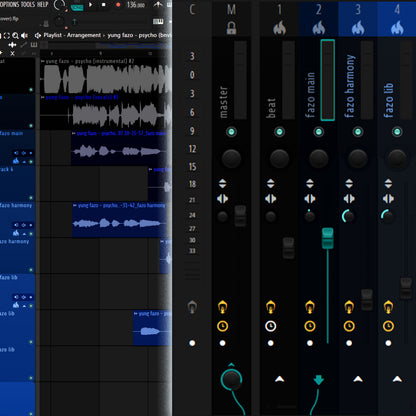Click the flame icon under track 4
The width and height of the screenshot is (416, 416).
point(397,28)
